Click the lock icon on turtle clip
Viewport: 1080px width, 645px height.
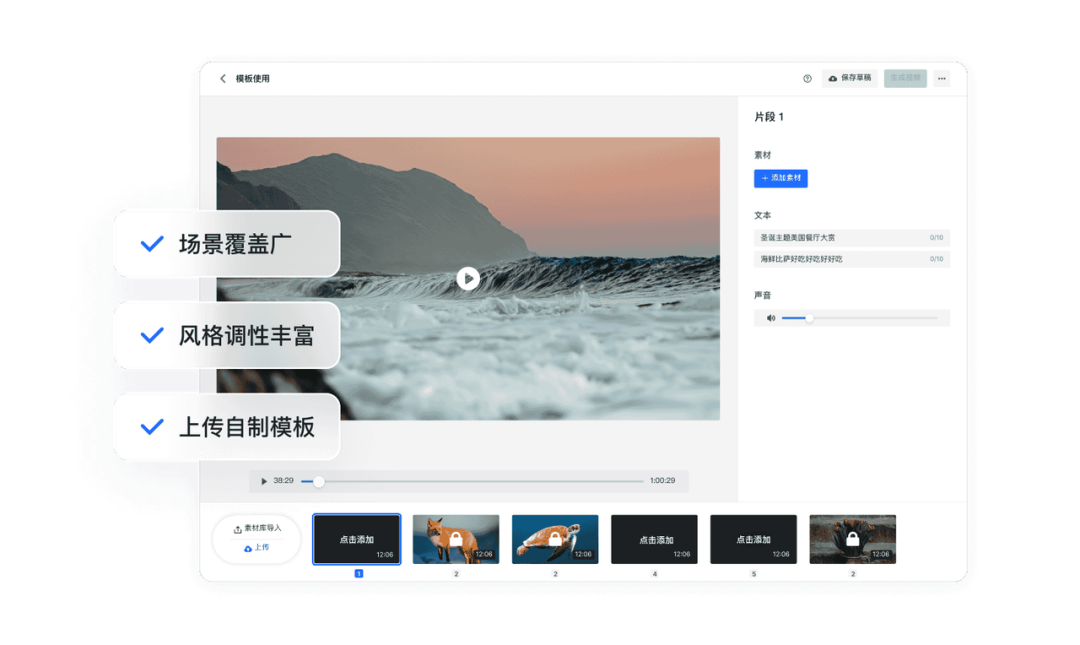point(555,540)
